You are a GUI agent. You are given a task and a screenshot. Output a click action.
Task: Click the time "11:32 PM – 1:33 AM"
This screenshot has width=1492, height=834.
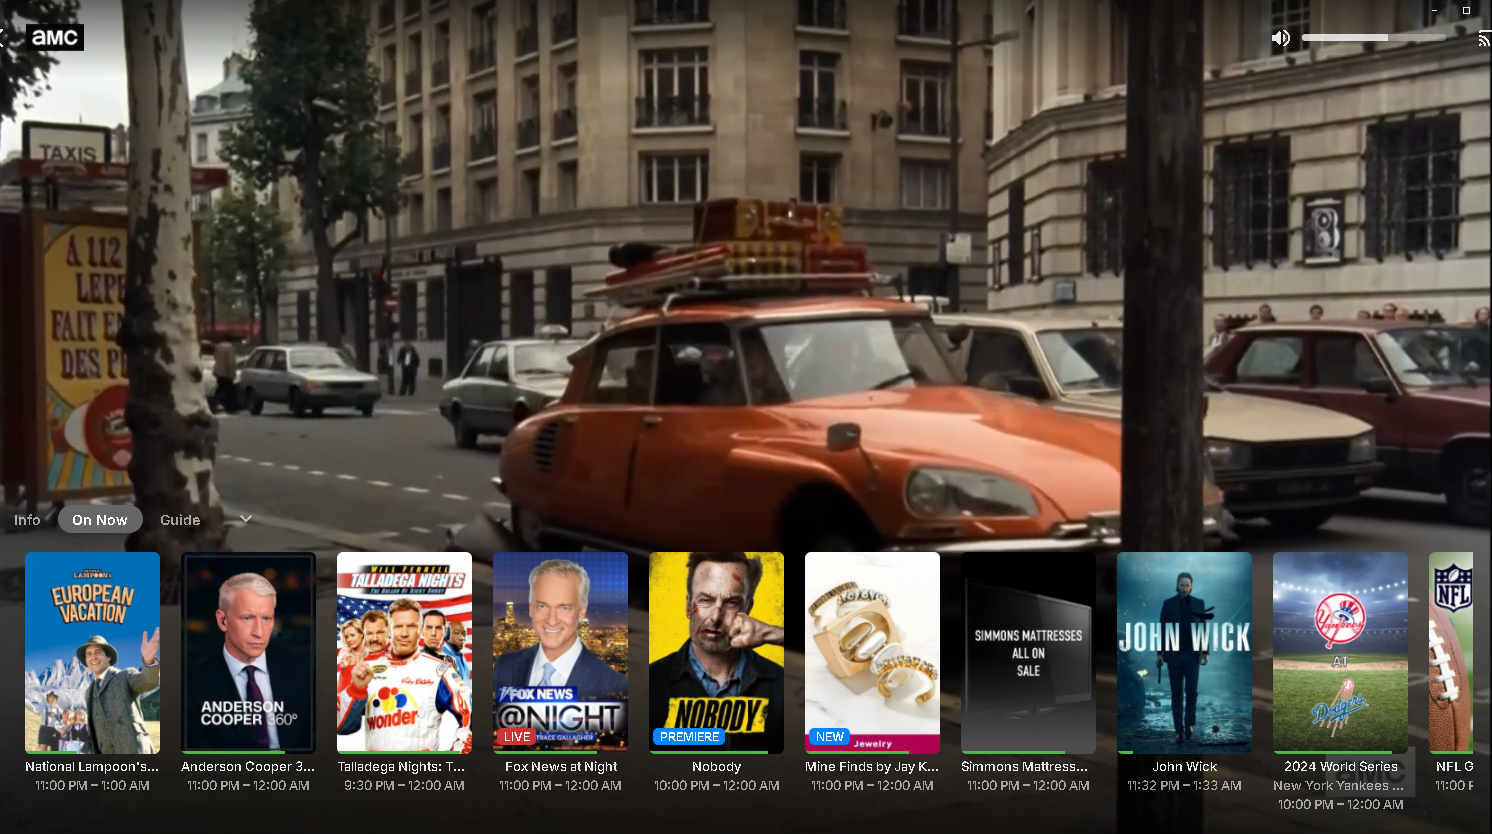coord(1184,786)
